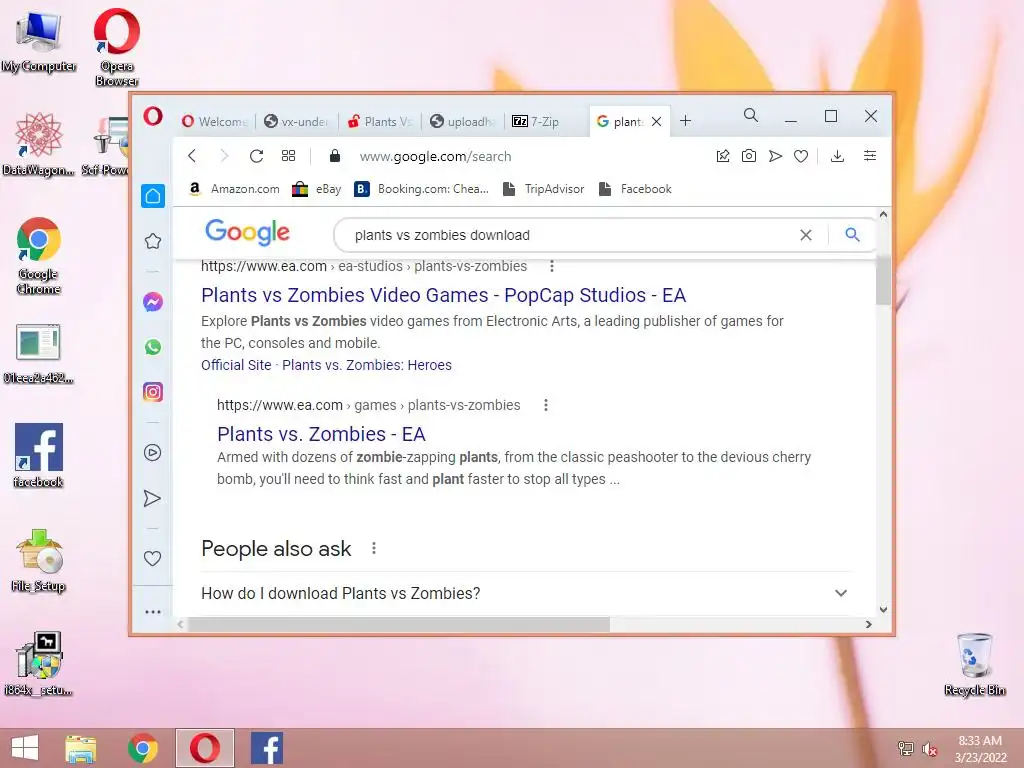The height and width of the screenshot is (768, 1024).
Task: Open options for ea-studios result
Action: point(552,266)
